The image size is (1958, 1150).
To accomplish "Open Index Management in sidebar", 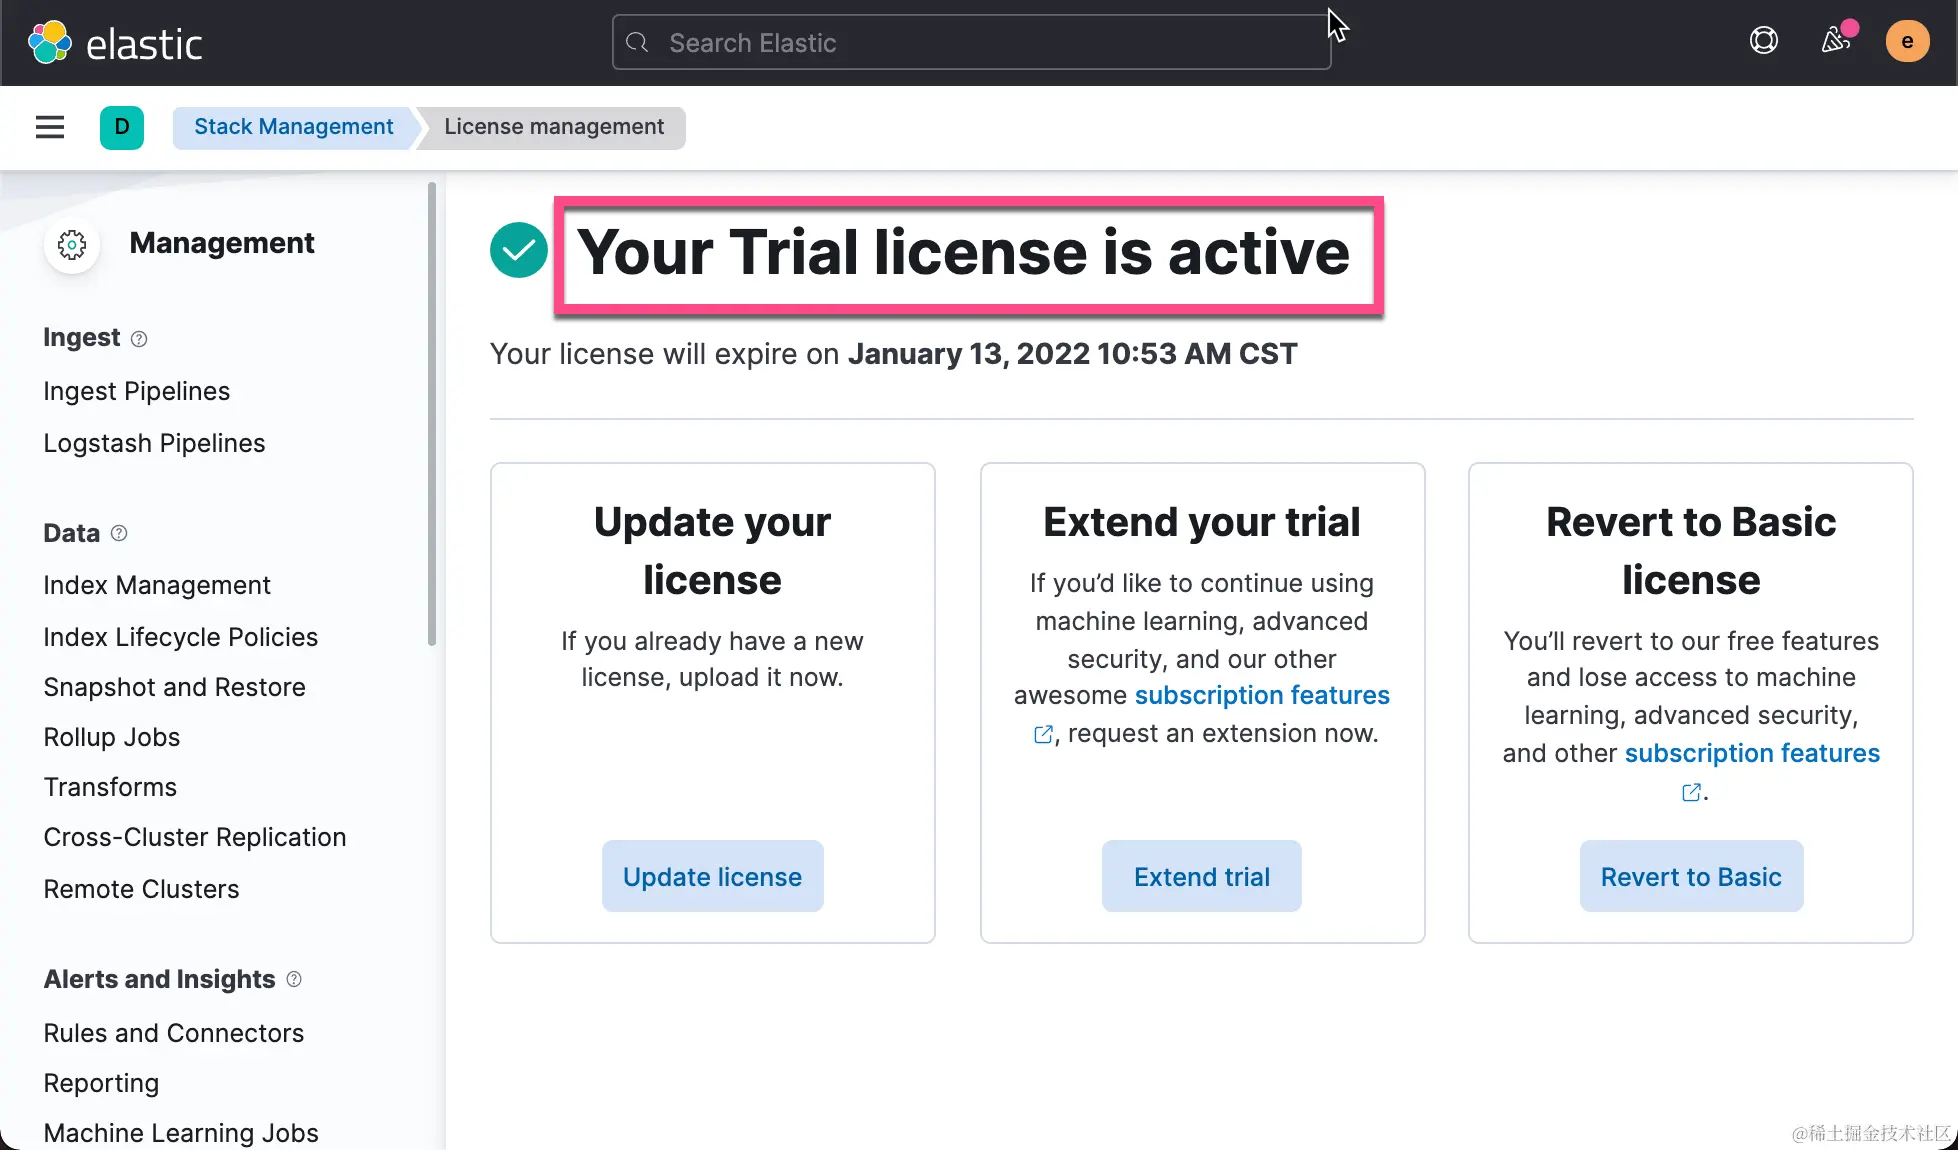I will (x=157, y=585).
